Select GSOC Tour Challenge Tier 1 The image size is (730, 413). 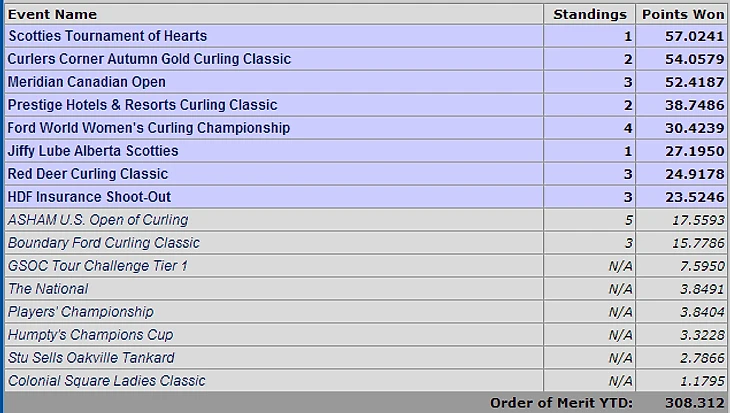(97, 266)
